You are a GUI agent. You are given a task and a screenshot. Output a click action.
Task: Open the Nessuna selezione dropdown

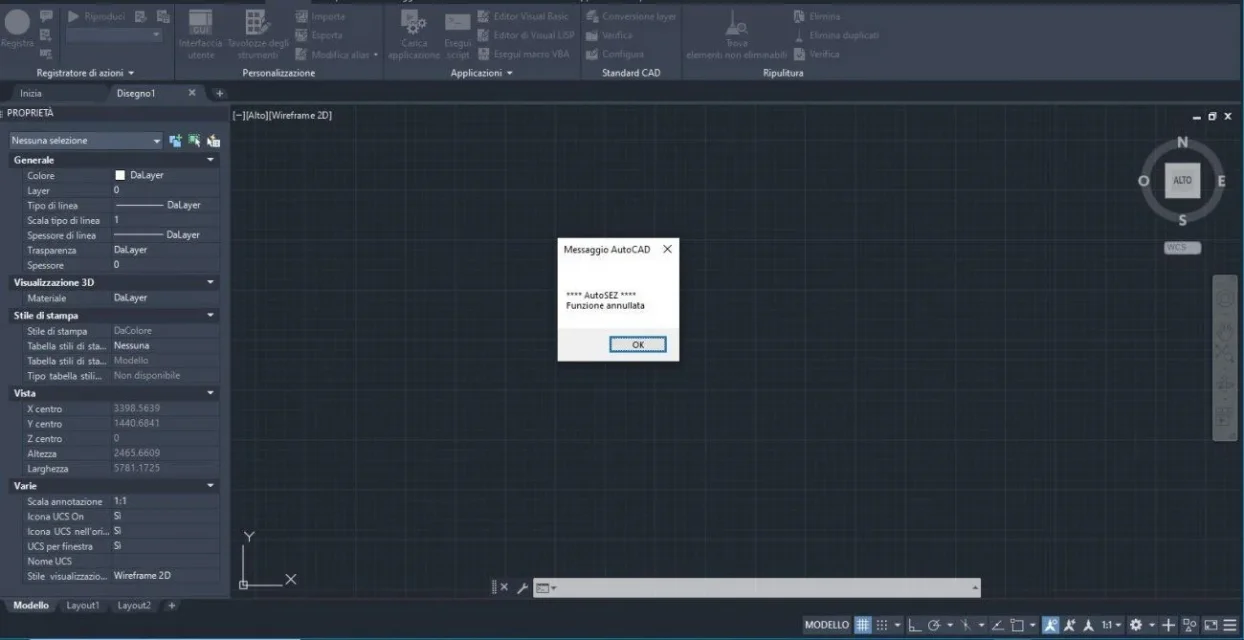pos(86,141)
